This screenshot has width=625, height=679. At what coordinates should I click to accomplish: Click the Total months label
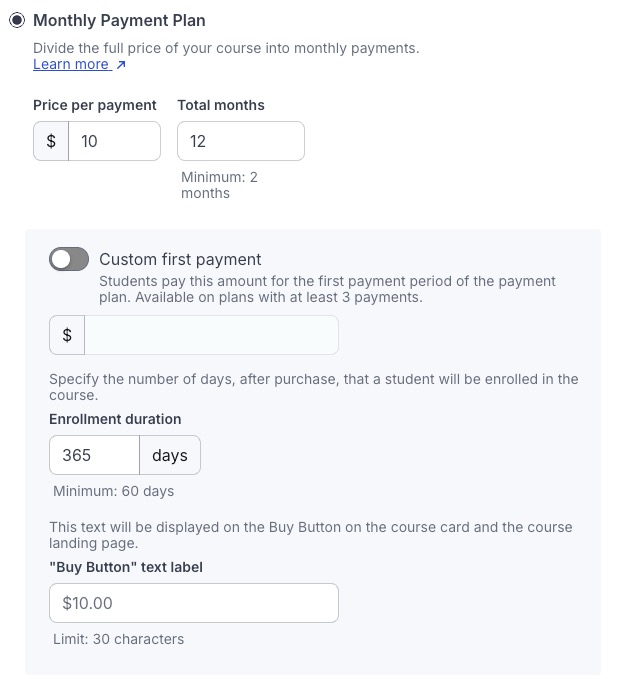pyautogui.click(x=221, y=105)
